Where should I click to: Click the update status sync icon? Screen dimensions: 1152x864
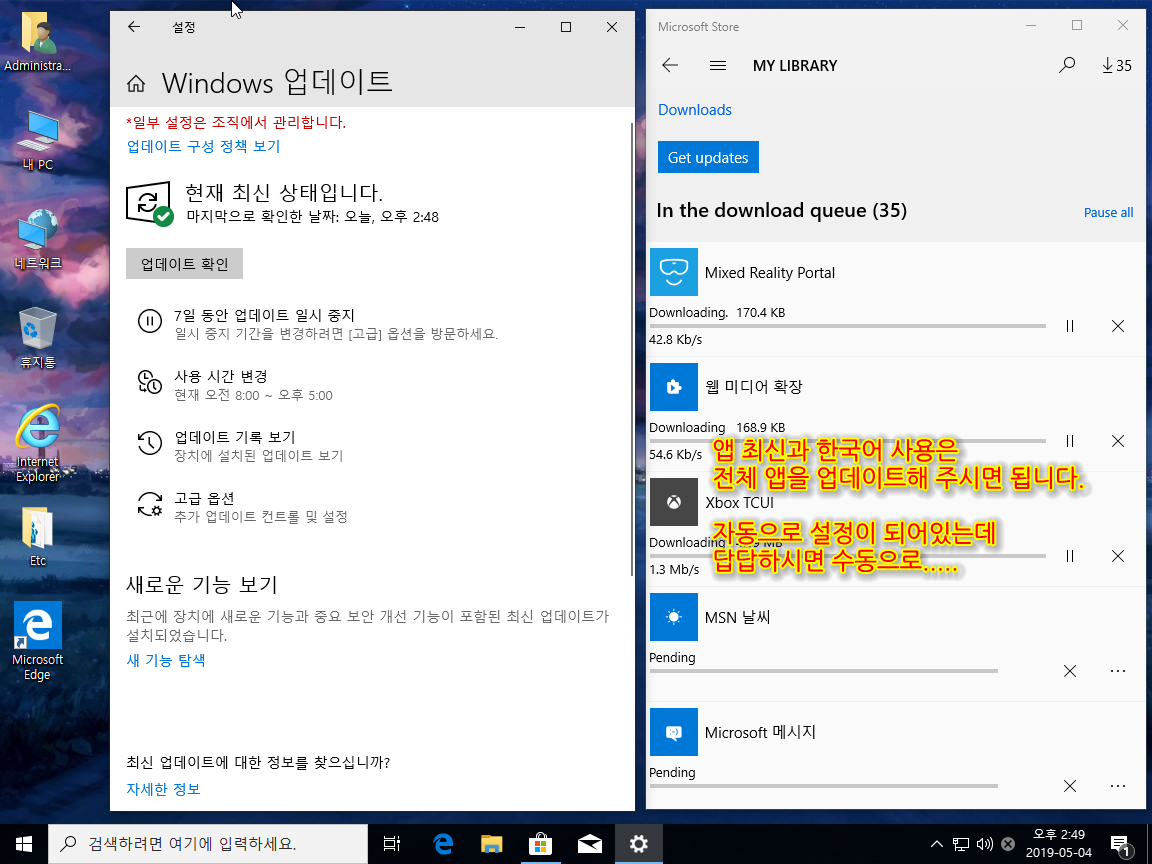[149, 204]
